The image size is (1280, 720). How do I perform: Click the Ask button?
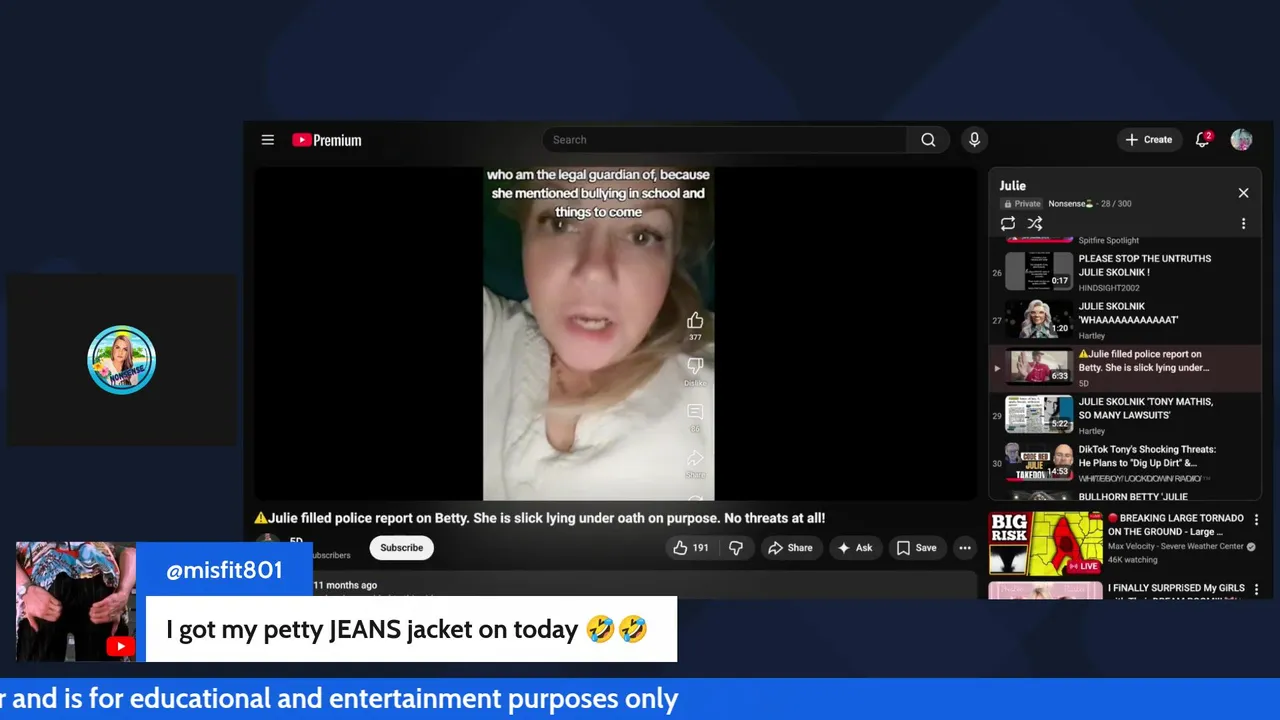click(x=855, y=548)
